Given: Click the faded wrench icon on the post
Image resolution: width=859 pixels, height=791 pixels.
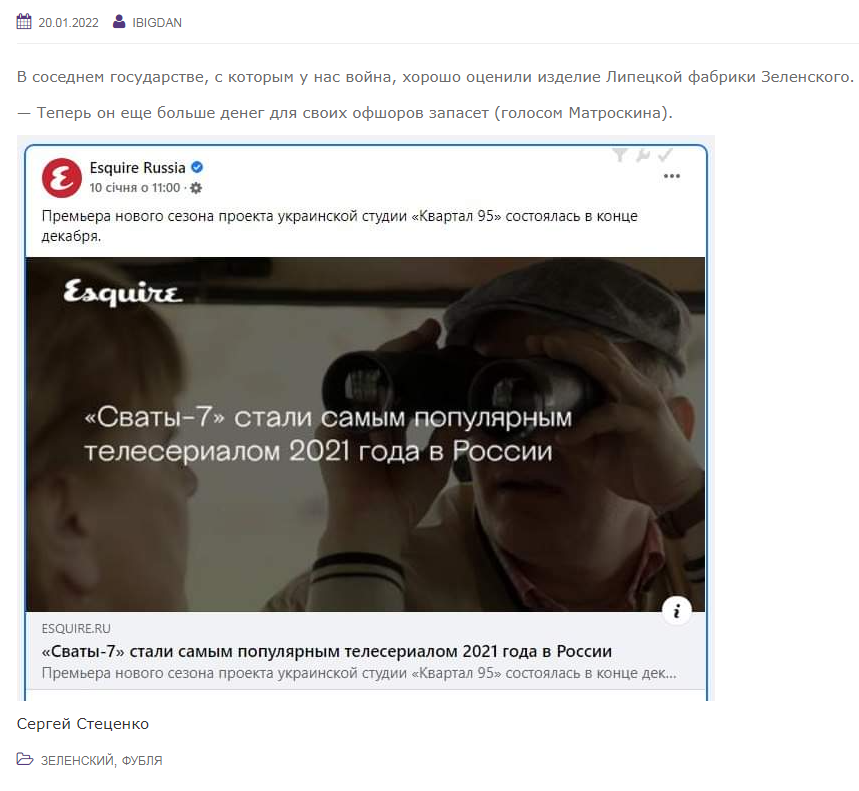Looking at the screenshot, I should point(643,156).
